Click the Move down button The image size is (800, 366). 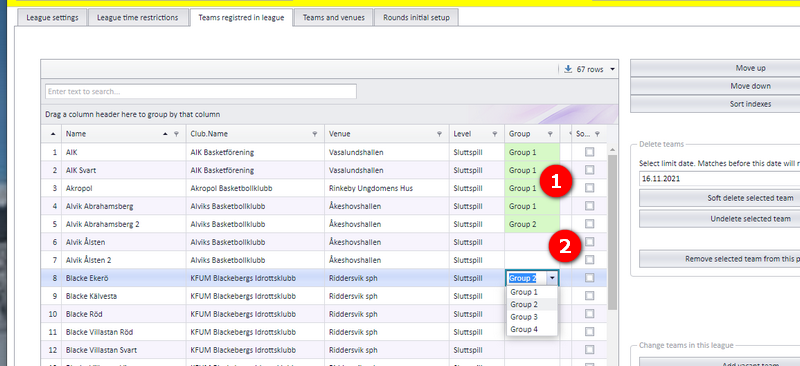point(715,86)
